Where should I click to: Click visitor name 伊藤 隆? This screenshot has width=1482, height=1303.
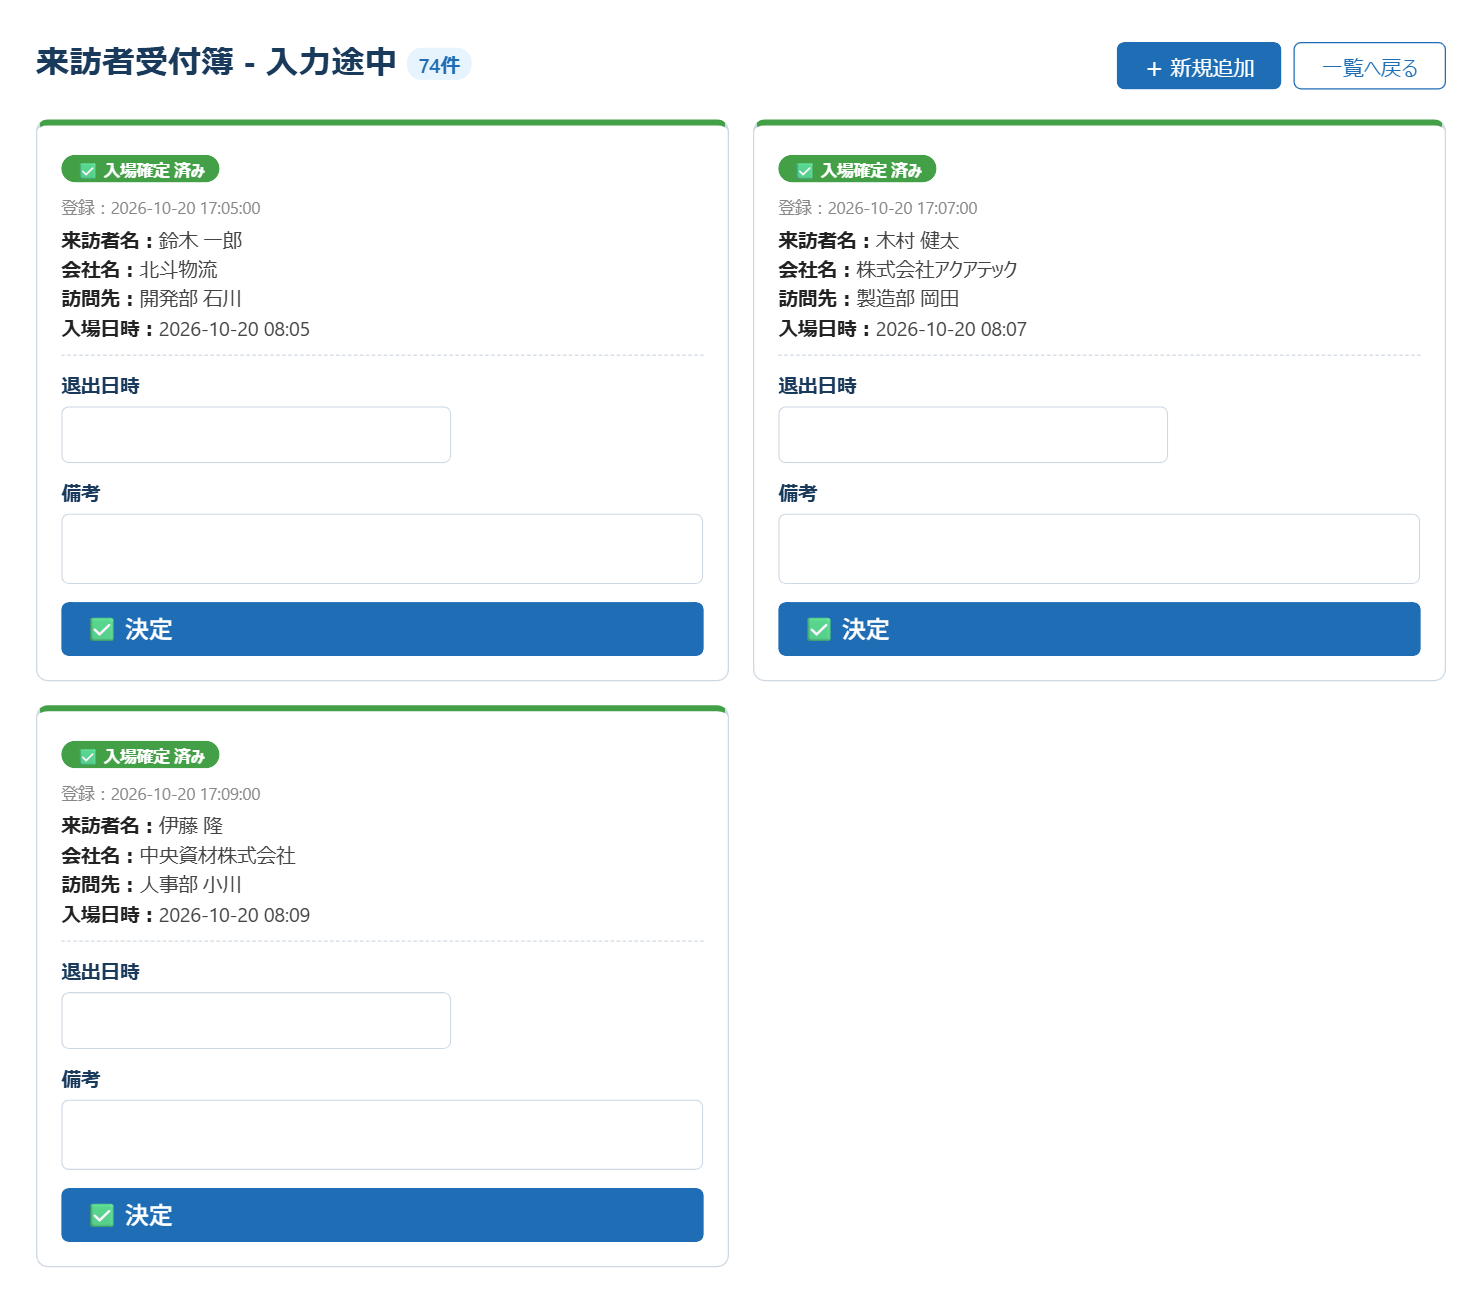point(191,826)
